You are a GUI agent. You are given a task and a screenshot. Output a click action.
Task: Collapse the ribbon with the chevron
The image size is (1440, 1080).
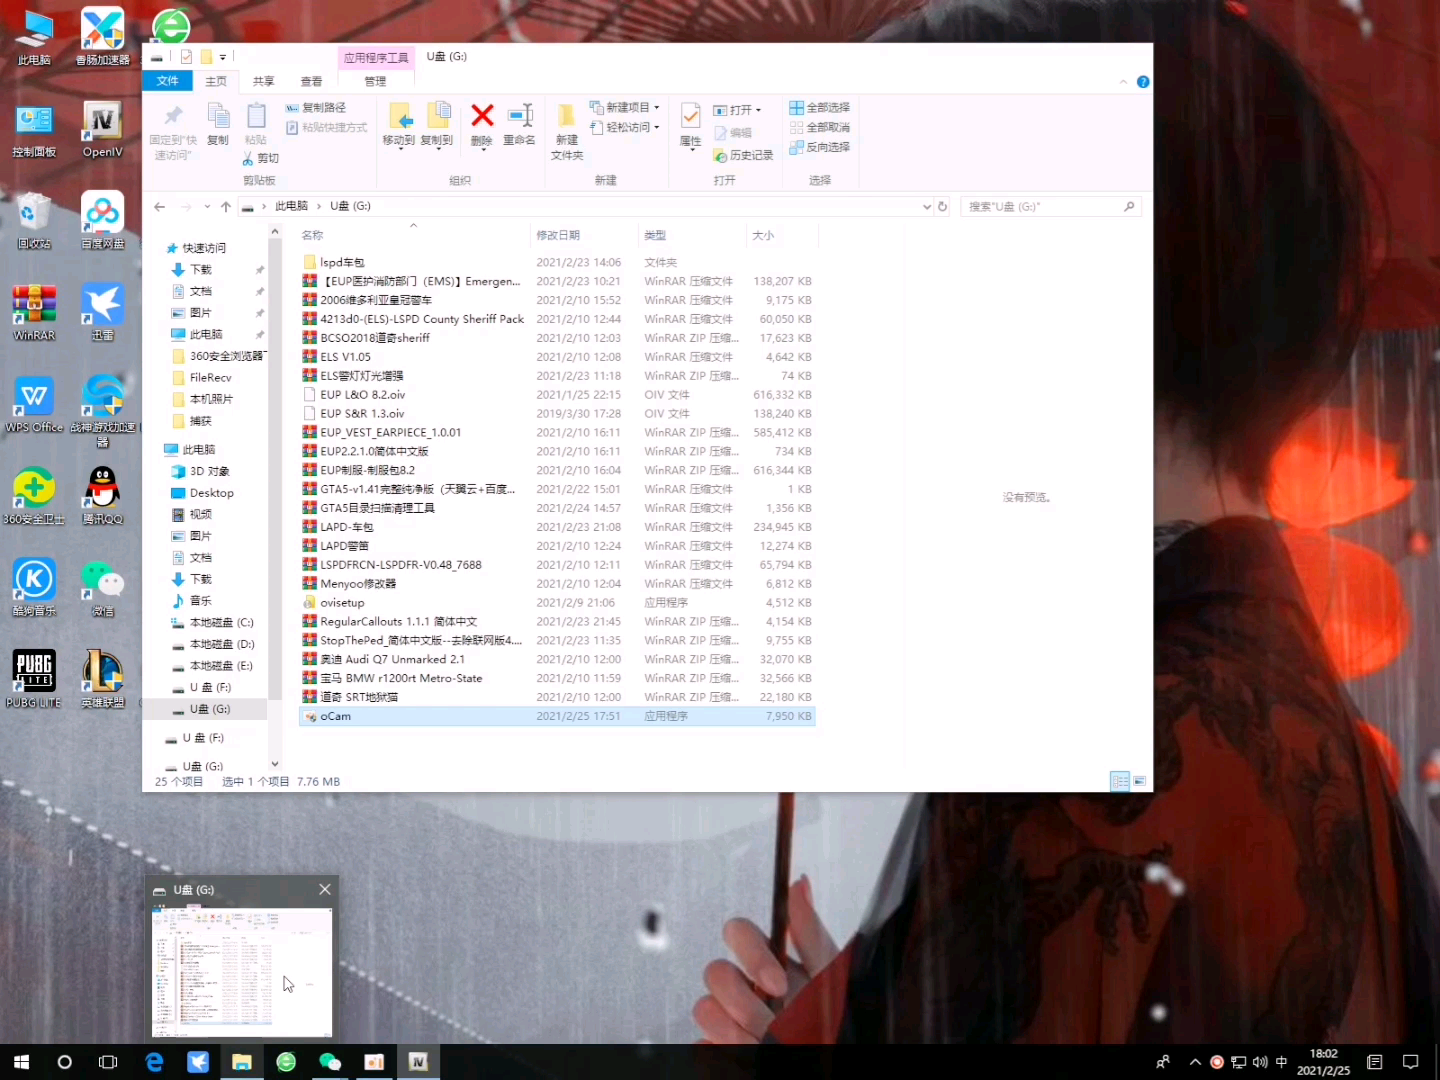click(x=1123, y=82)
